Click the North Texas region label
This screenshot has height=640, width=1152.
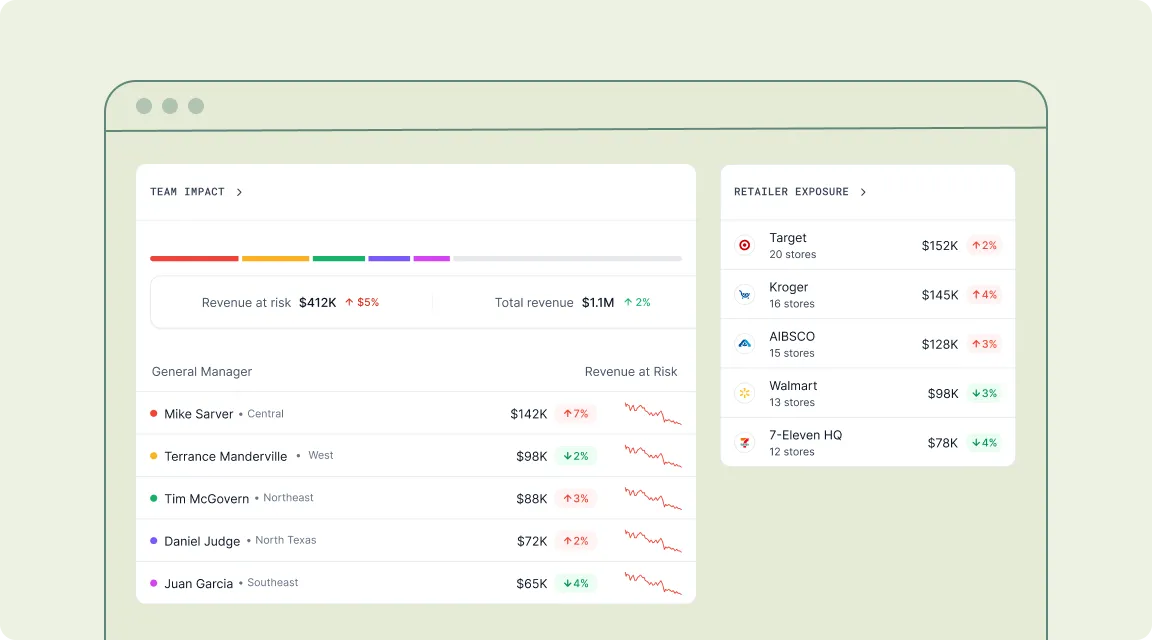click(286, 540)
